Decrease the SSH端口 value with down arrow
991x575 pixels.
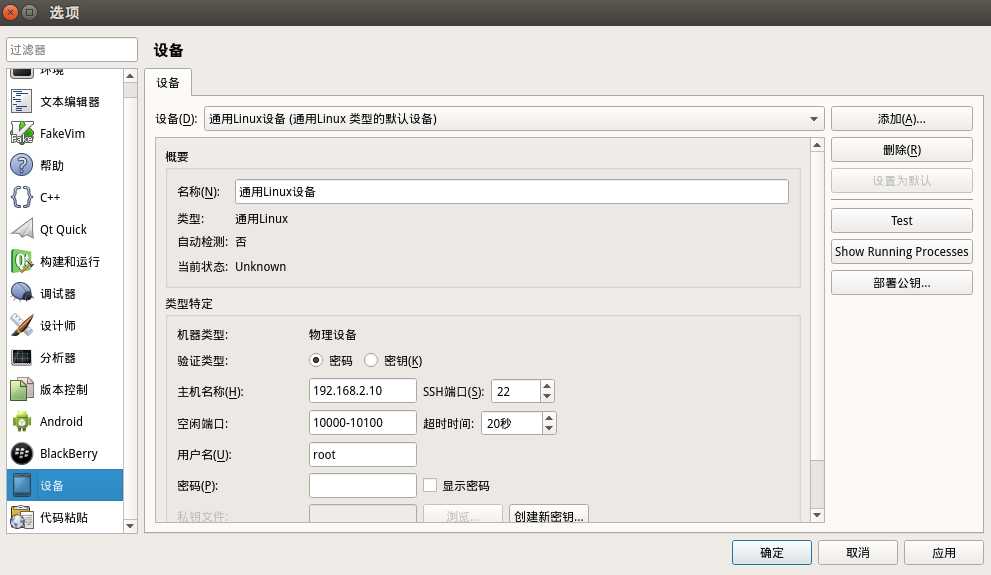pos(547,397)
